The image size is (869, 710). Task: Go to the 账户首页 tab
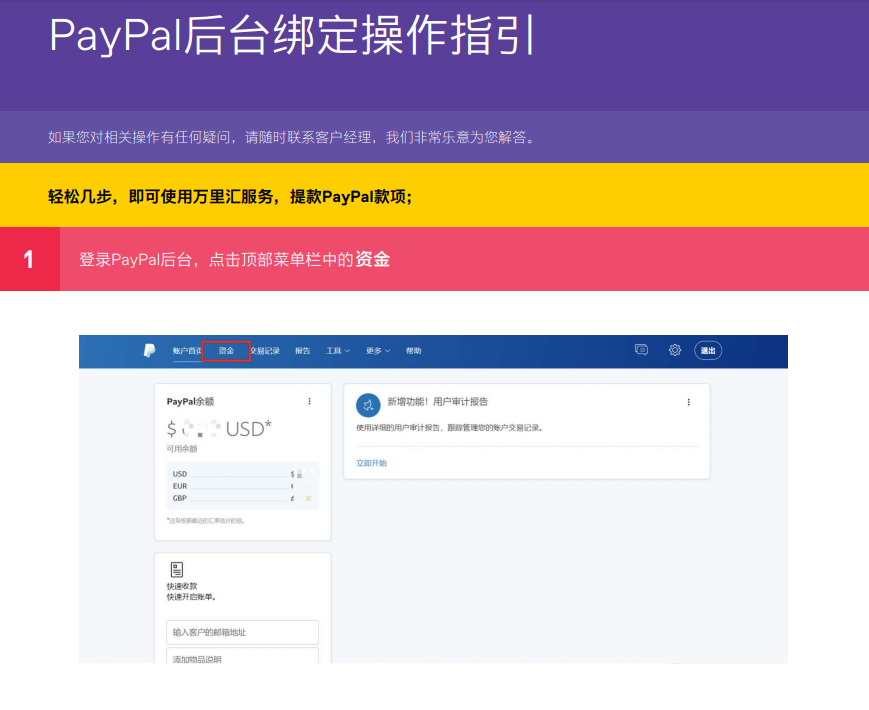[x=186, y=351]
